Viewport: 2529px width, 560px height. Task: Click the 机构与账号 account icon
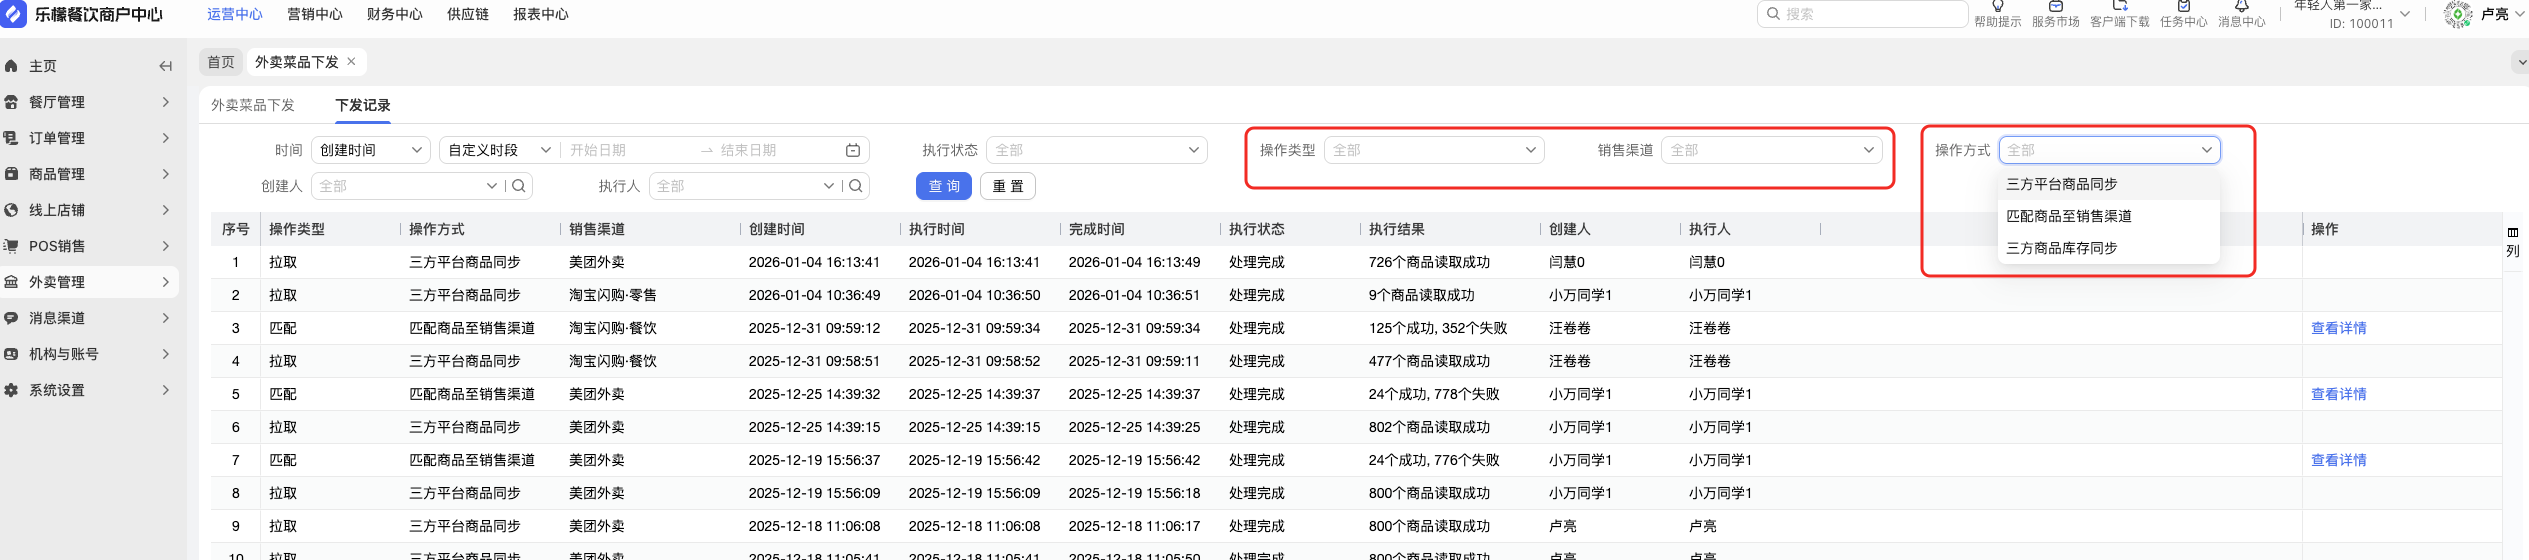[x=11, y=354]
